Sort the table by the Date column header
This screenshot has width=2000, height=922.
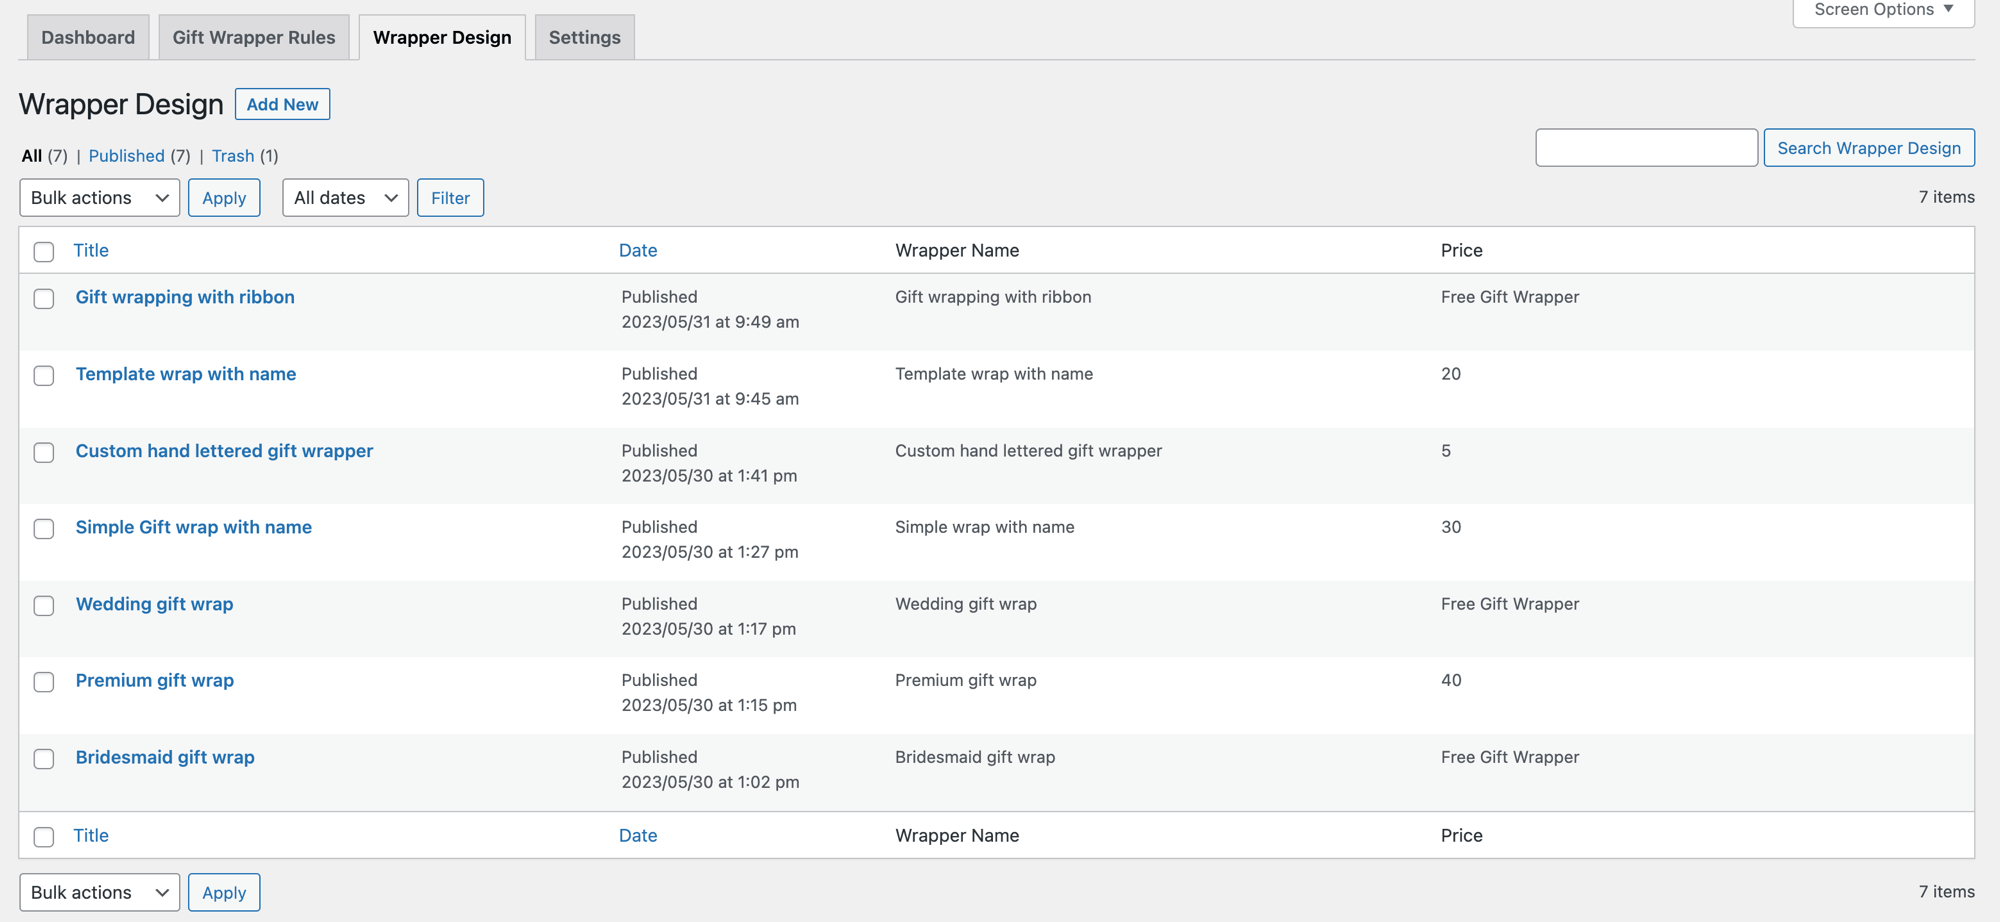638,251
